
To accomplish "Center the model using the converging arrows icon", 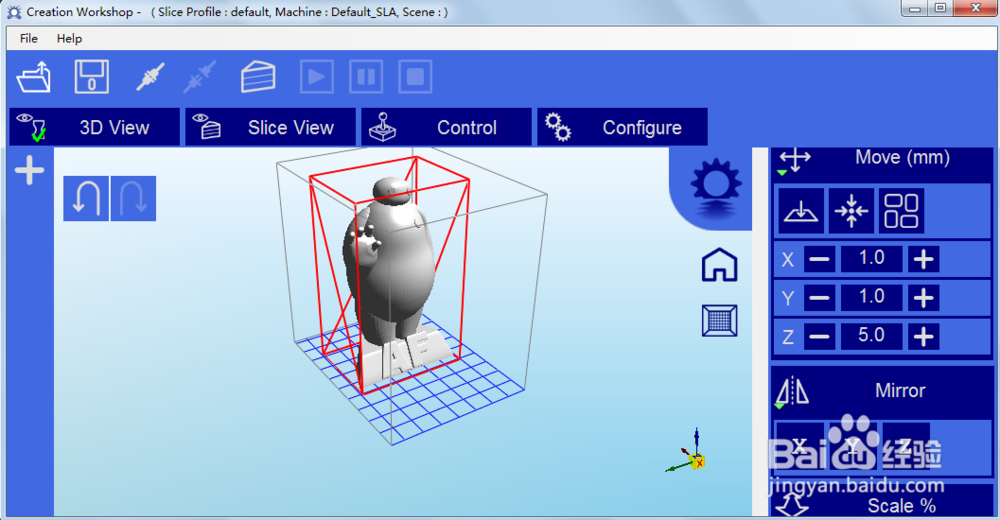I will click(851, 211).
